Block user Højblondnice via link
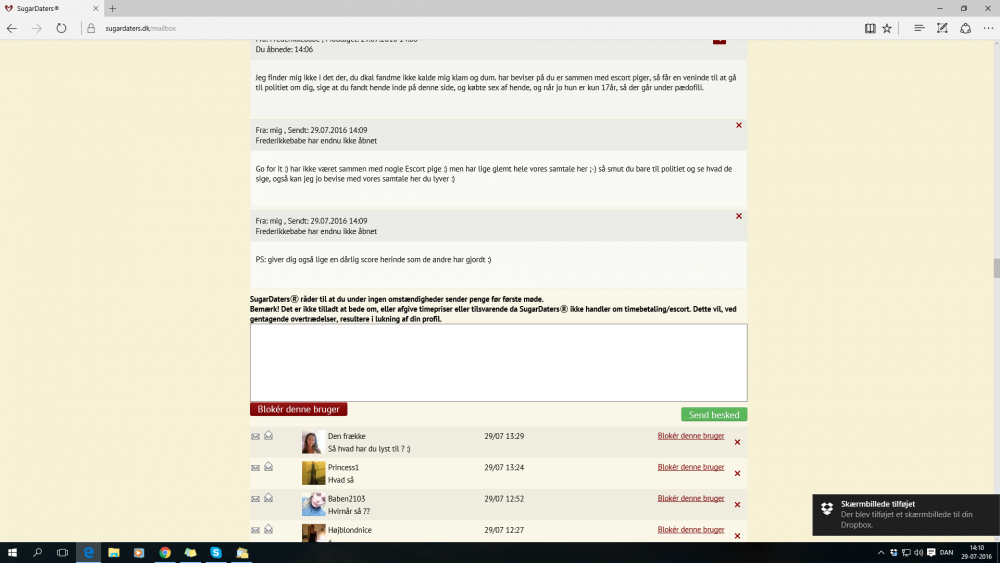 (x=691, y=530)
